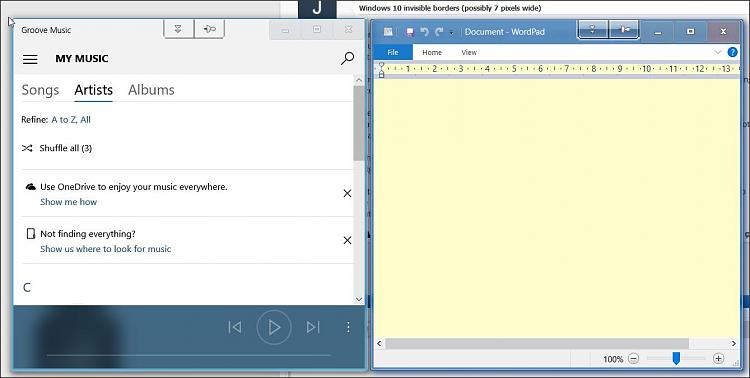Click the double-arrow roll-up button in Groove Music title bar
Screen dimensions: 750x378
(x=179, y=29)
